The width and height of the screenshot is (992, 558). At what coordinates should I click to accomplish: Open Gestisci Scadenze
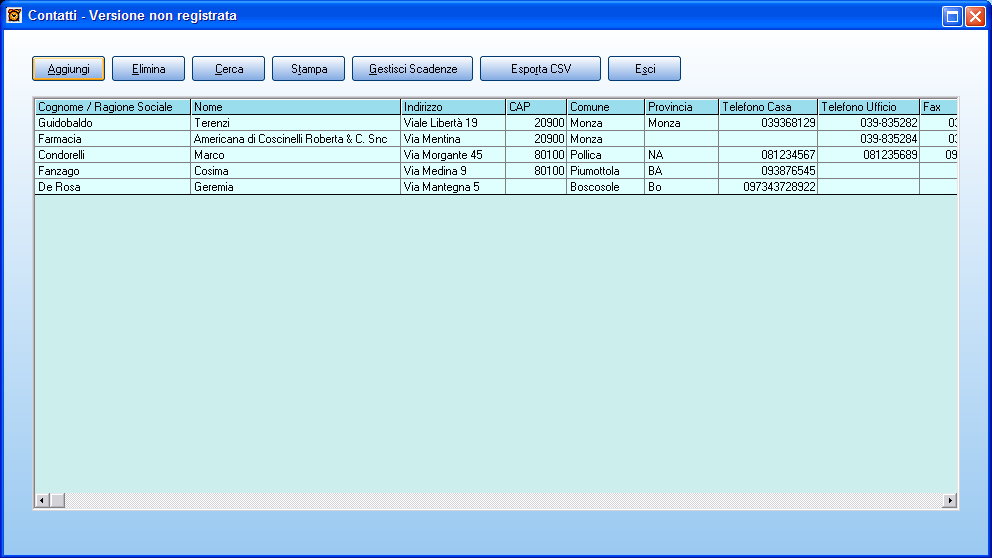click(412, 68)
